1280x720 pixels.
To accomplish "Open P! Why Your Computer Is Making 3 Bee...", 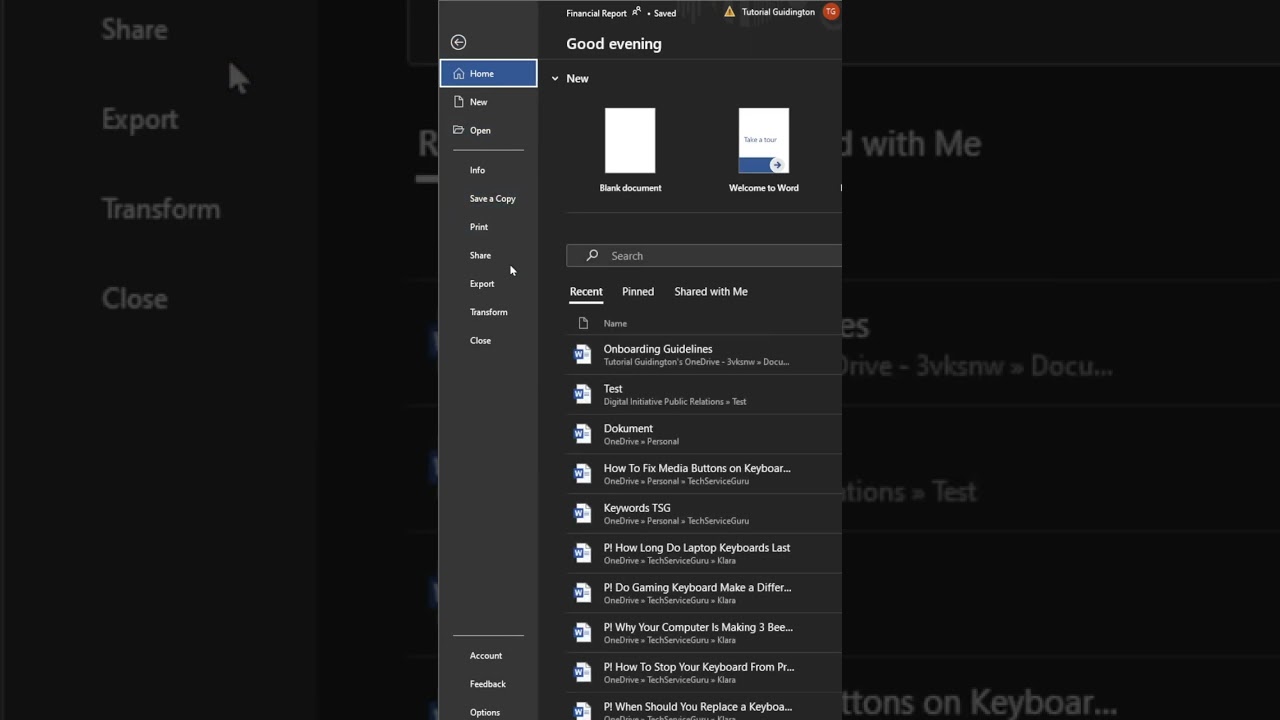I will (x=704, y=632).
